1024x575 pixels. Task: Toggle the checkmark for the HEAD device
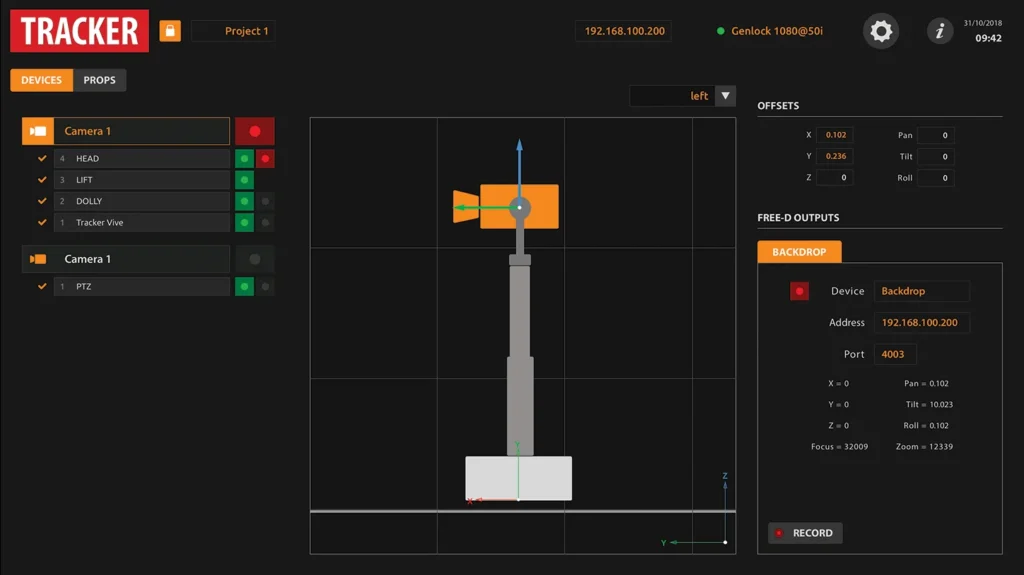point(42,158)
